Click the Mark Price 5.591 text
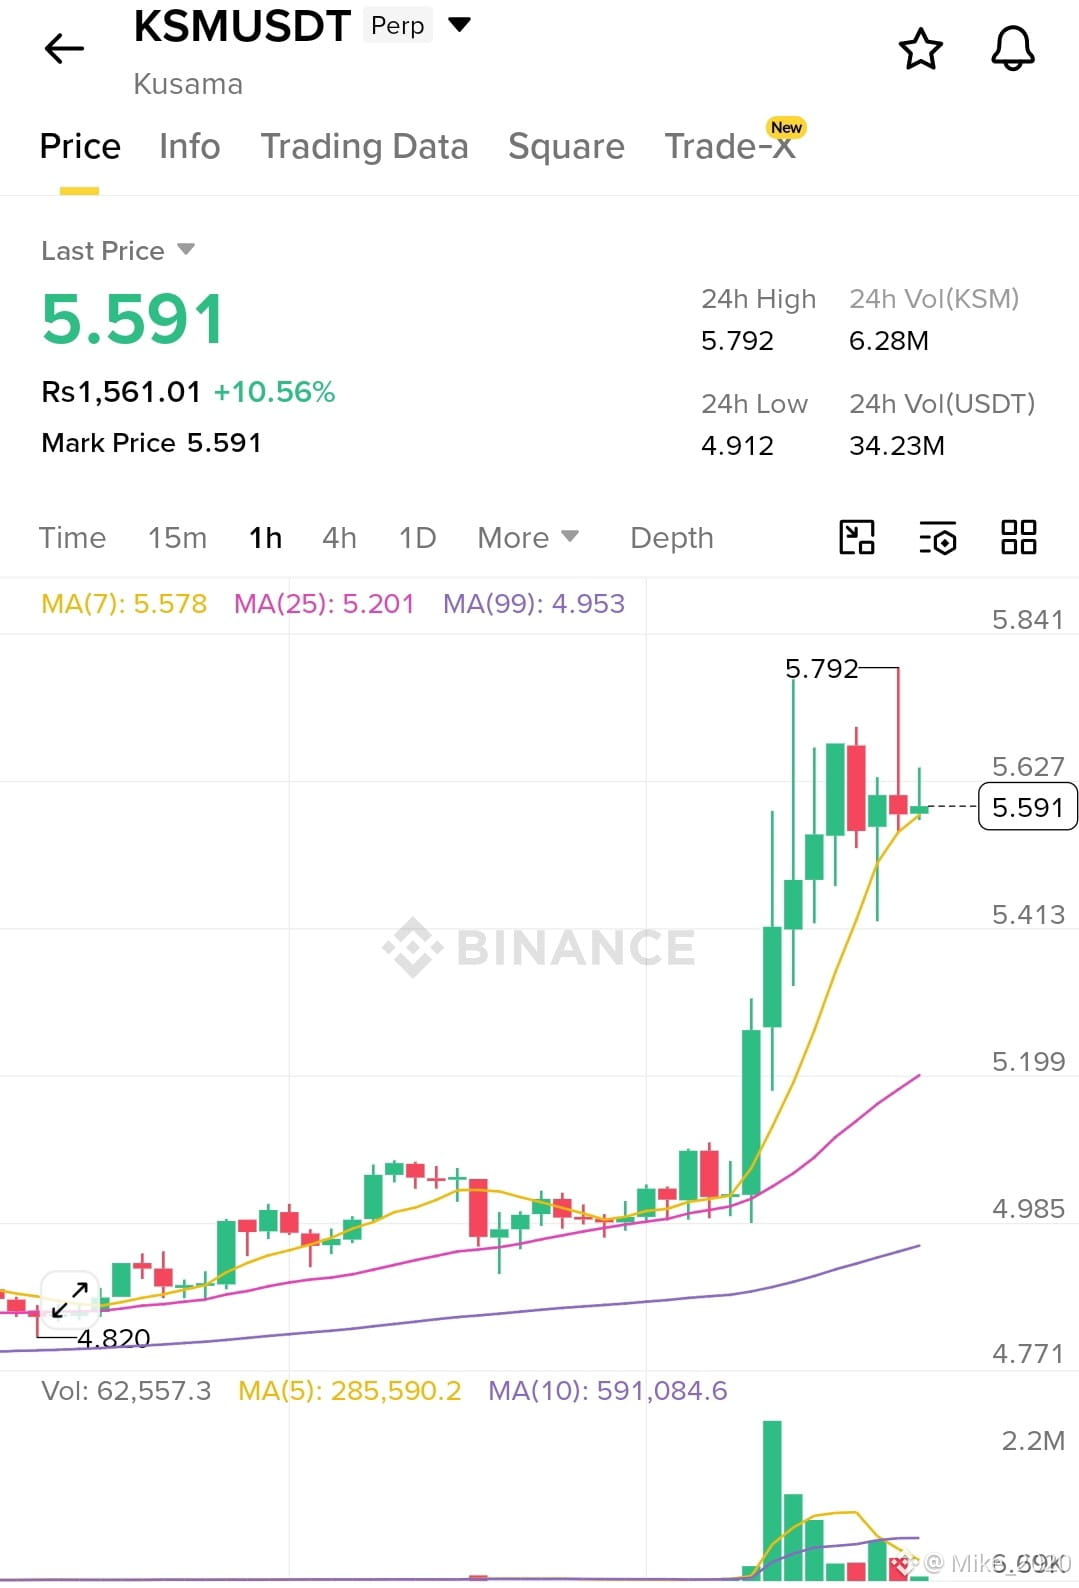 coord(151,443)
